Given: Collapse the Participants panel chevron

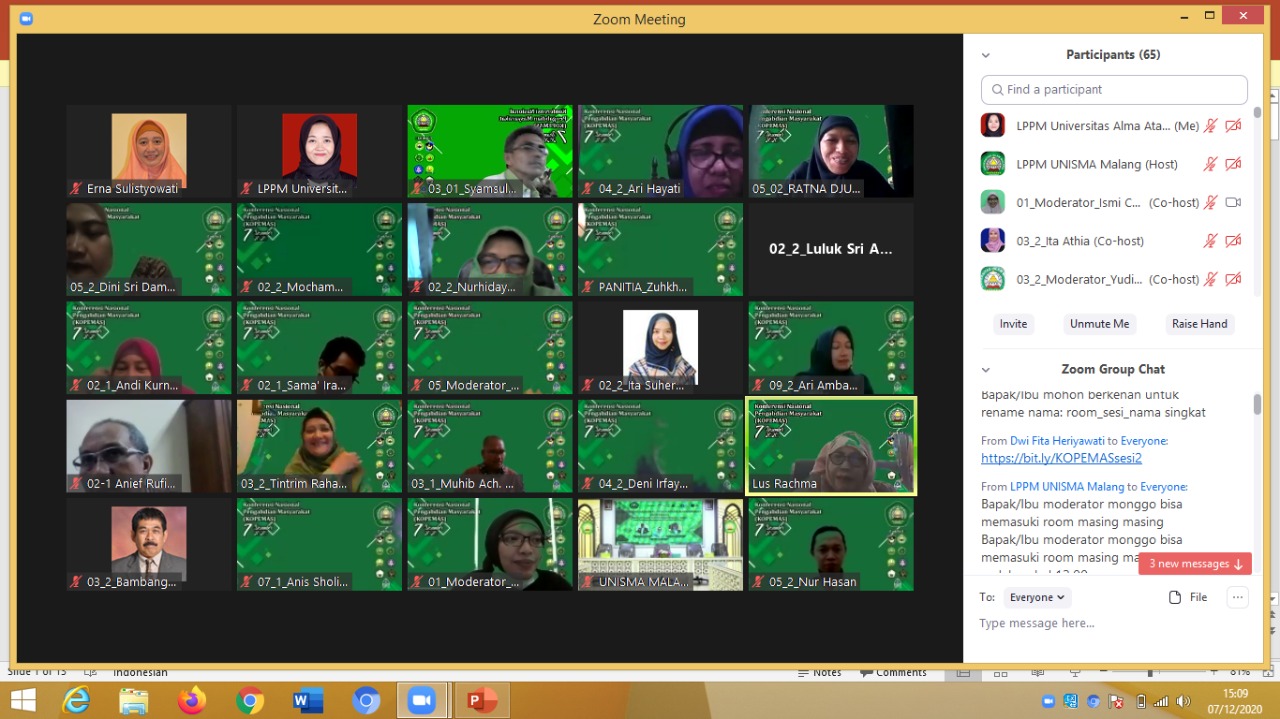Looking at the screenshot, I should point(986,56).
